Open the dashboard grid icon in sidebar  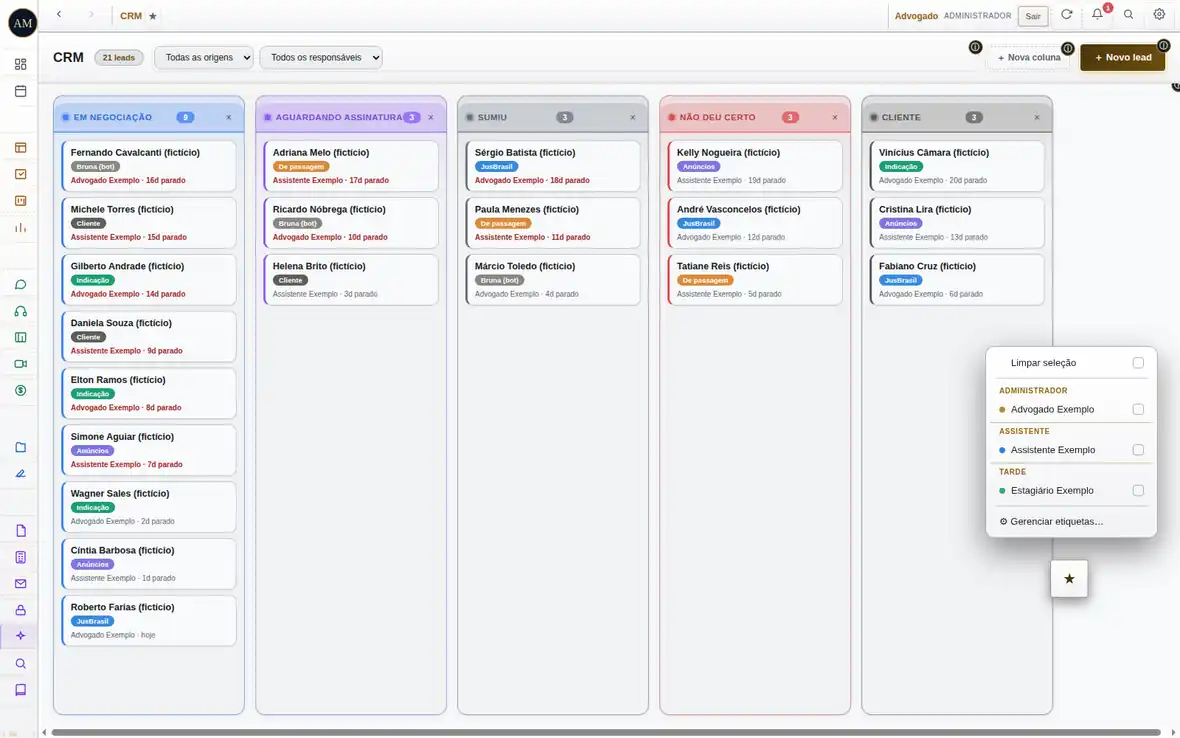click(x=20, y=65)
